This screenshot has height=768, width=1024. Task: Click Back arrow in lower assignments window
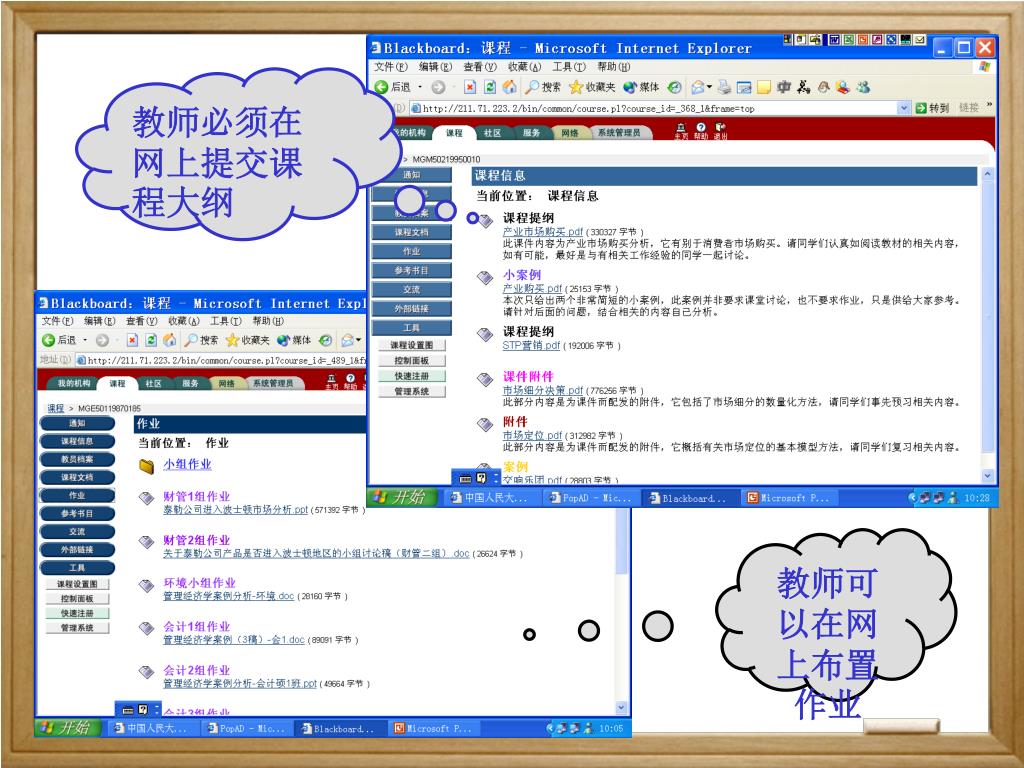point(48,340)
